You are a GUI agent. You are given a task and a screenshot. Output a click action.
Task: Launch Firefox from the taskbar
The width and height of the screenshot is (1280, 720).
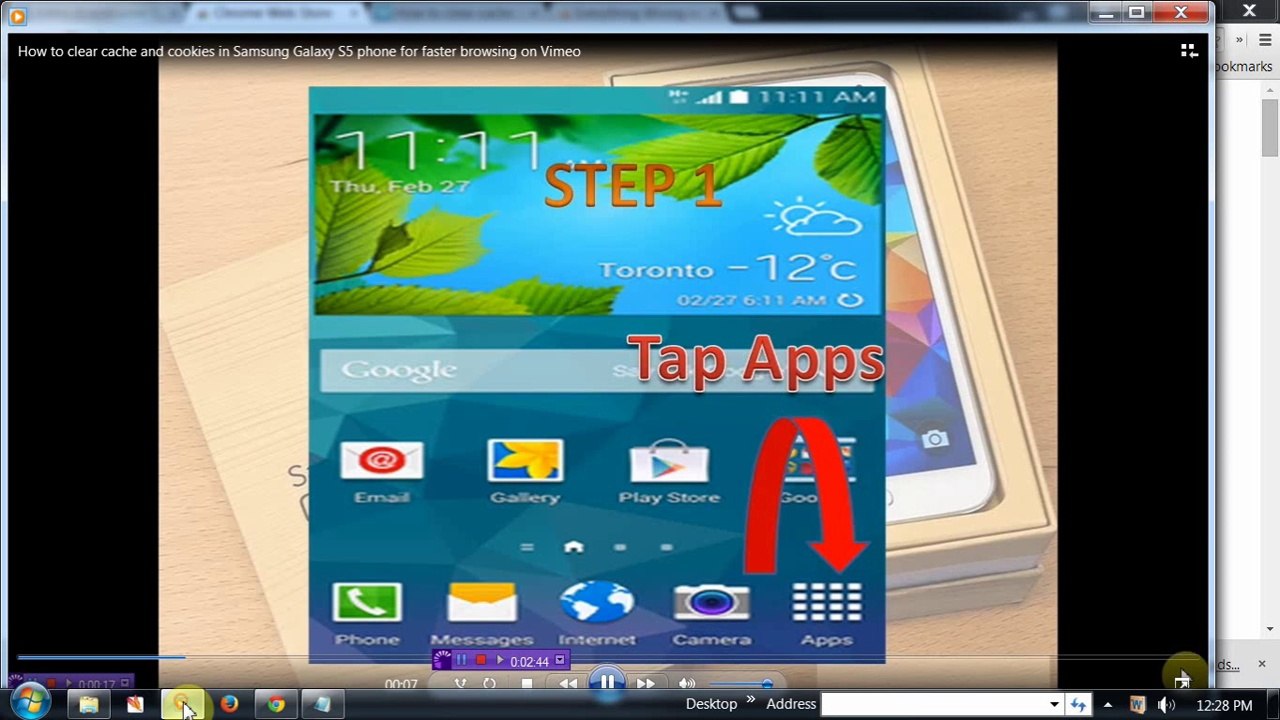coord(229,704)
